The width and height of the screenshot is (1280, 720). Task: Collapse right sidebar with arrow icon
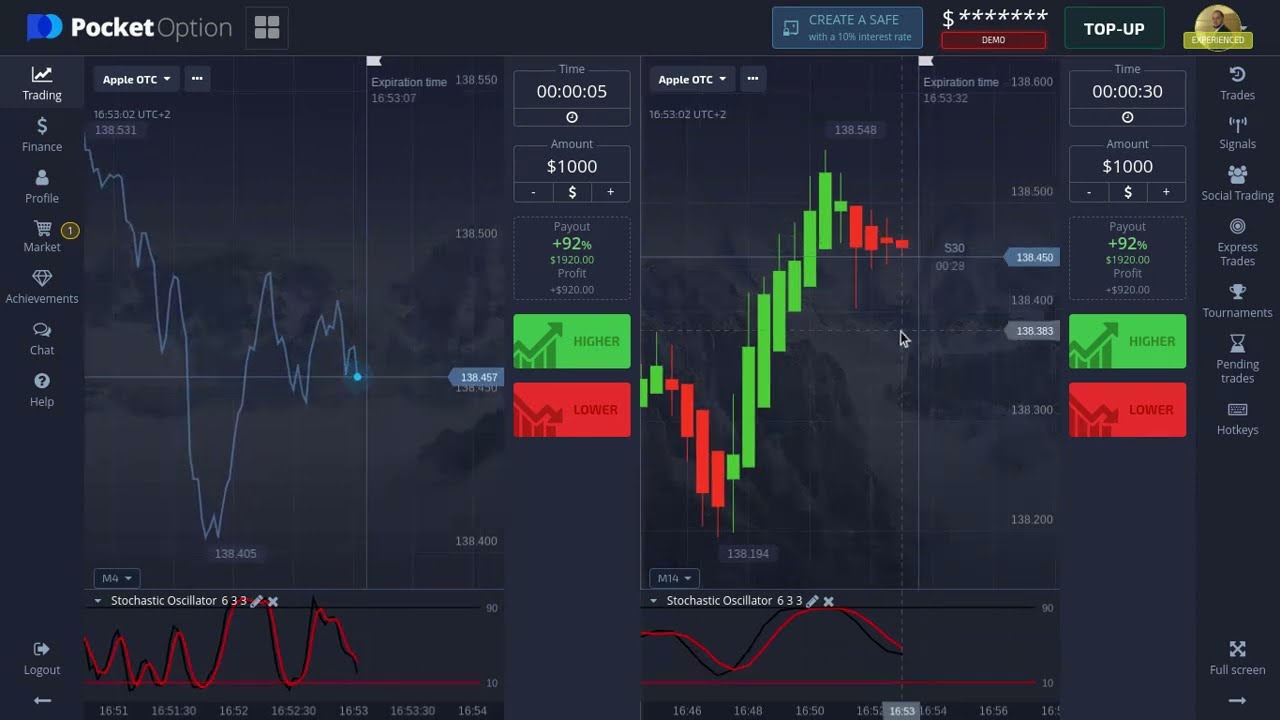[1237, 700]
